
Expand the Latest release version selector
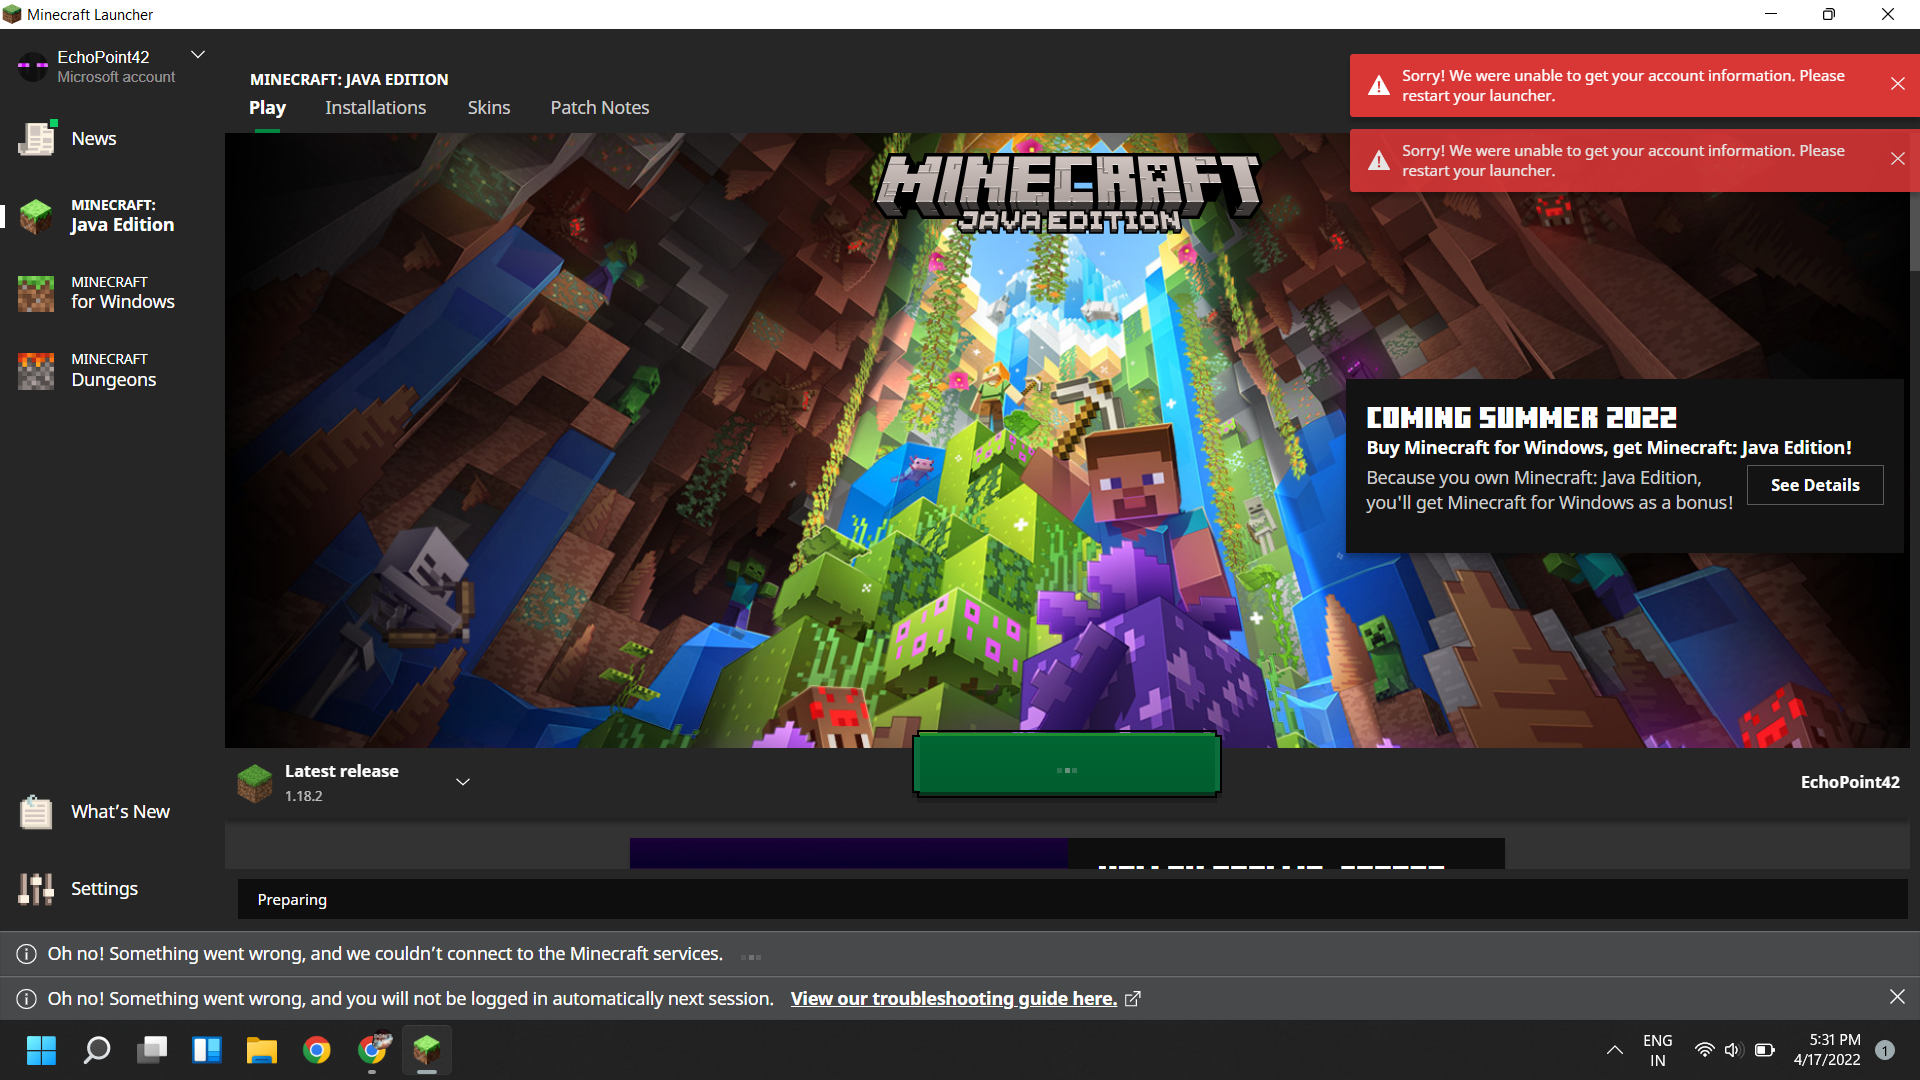tap(463, 782)
